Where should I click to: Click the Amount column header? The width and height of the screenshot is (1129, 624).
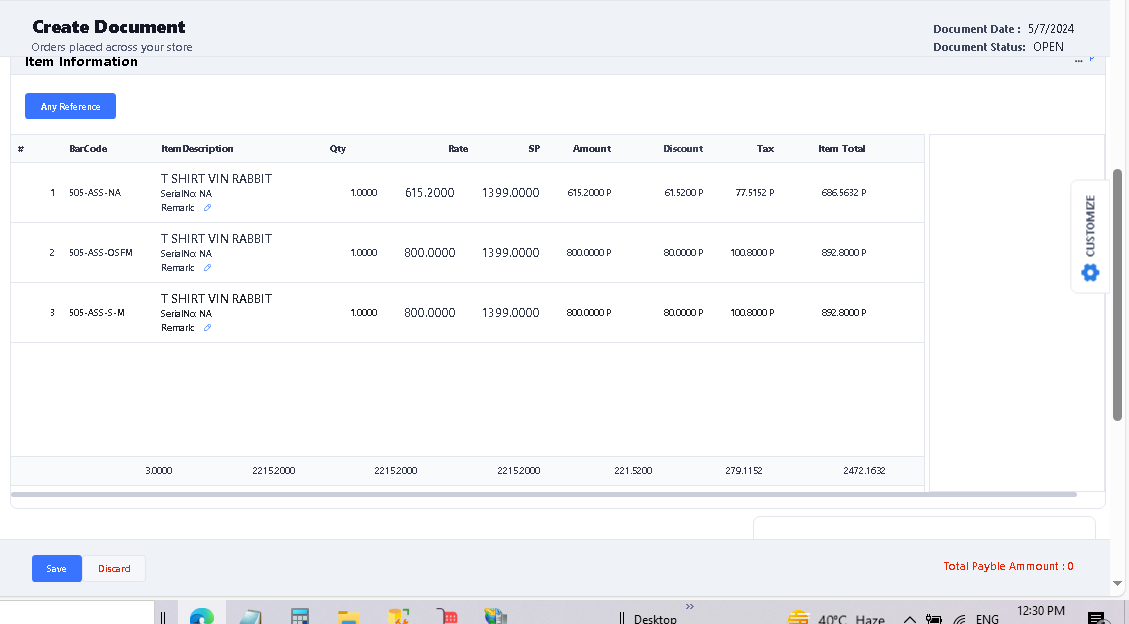[x=592, y=149]
